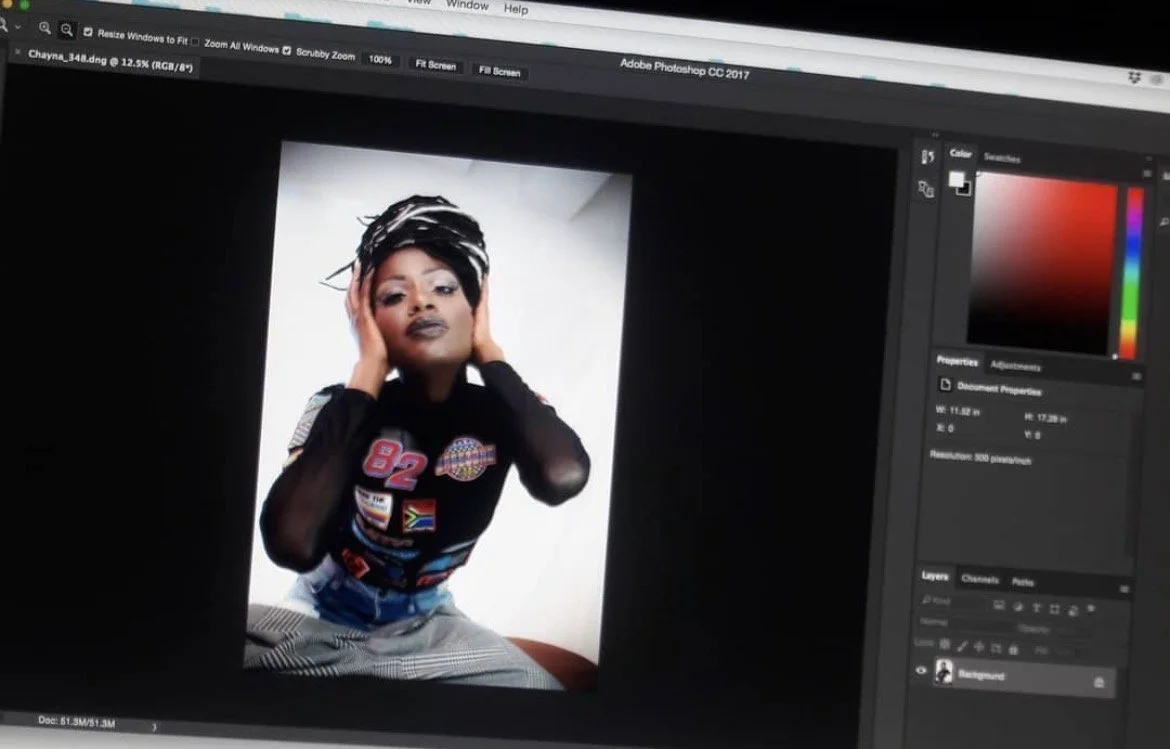Click the Fill Screen button
Image resolution: width=1170 pixels, height=749 pixels.
click(x=499, y=72)
